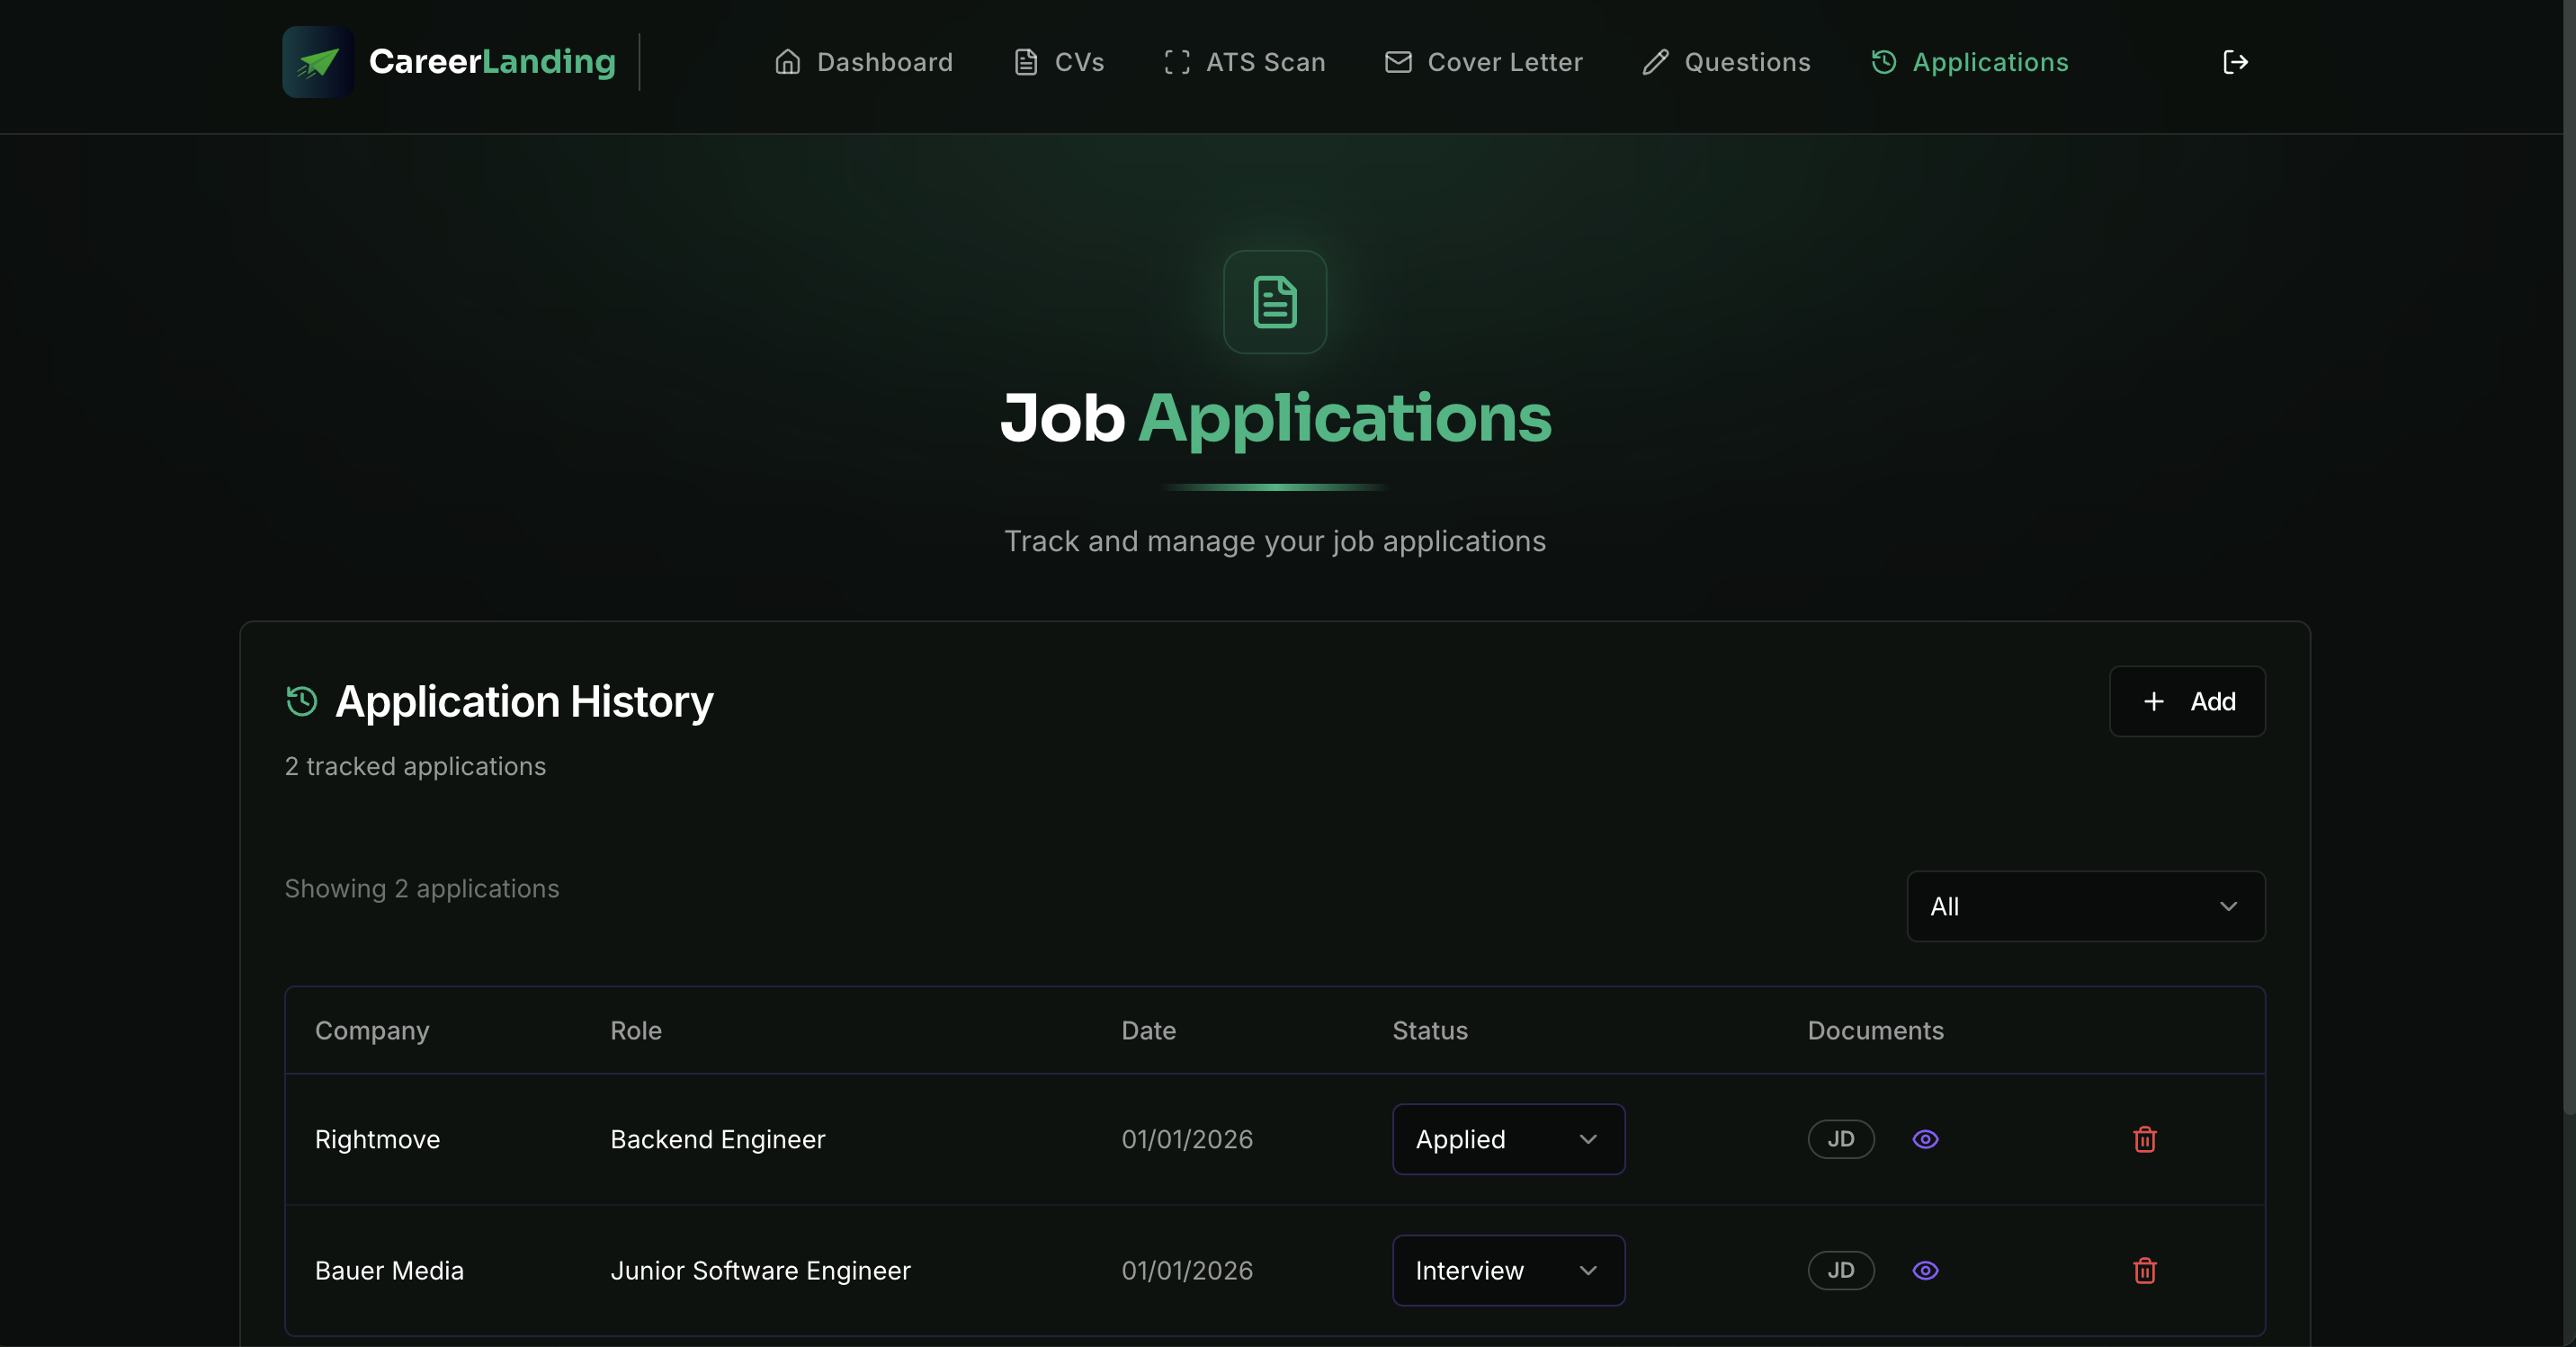Screen dimensions: 2576x1347
Task: Open the ATS Scan page
Action: pyautogui.click(x=1245, y=62)
